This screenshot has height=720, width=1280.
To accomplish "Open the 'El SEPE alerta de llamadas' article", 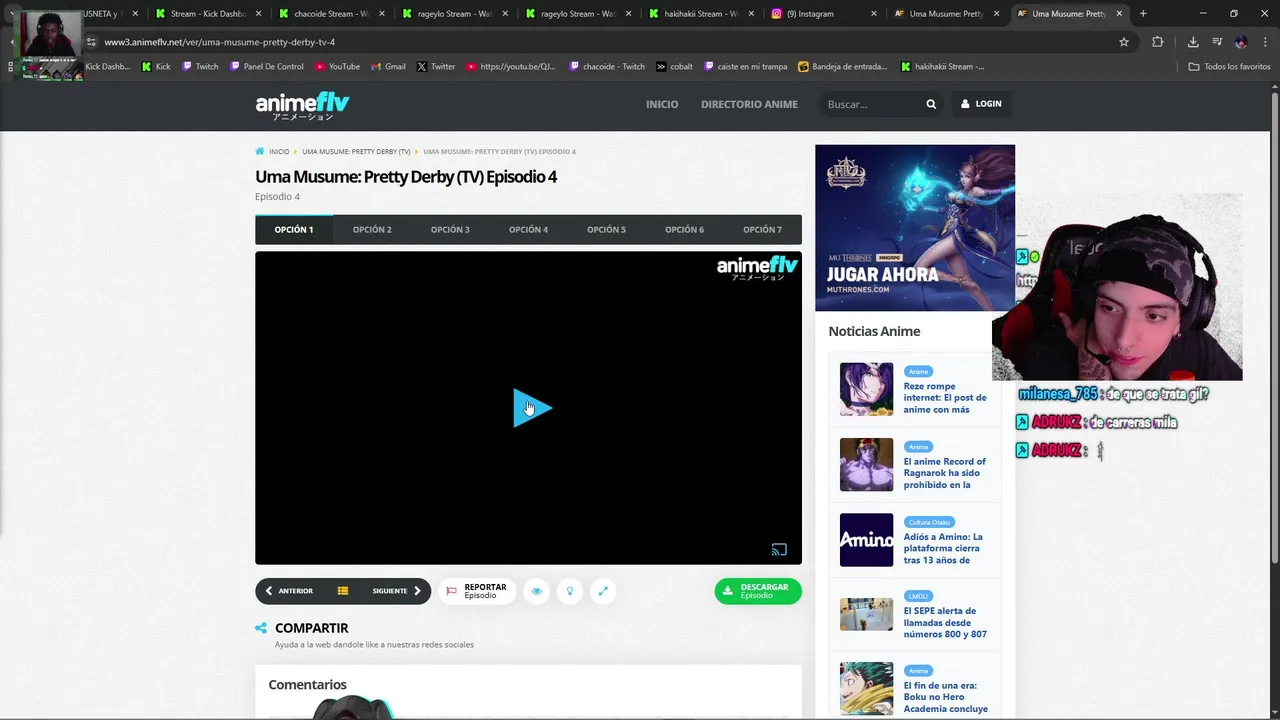I will pos(945,622).
